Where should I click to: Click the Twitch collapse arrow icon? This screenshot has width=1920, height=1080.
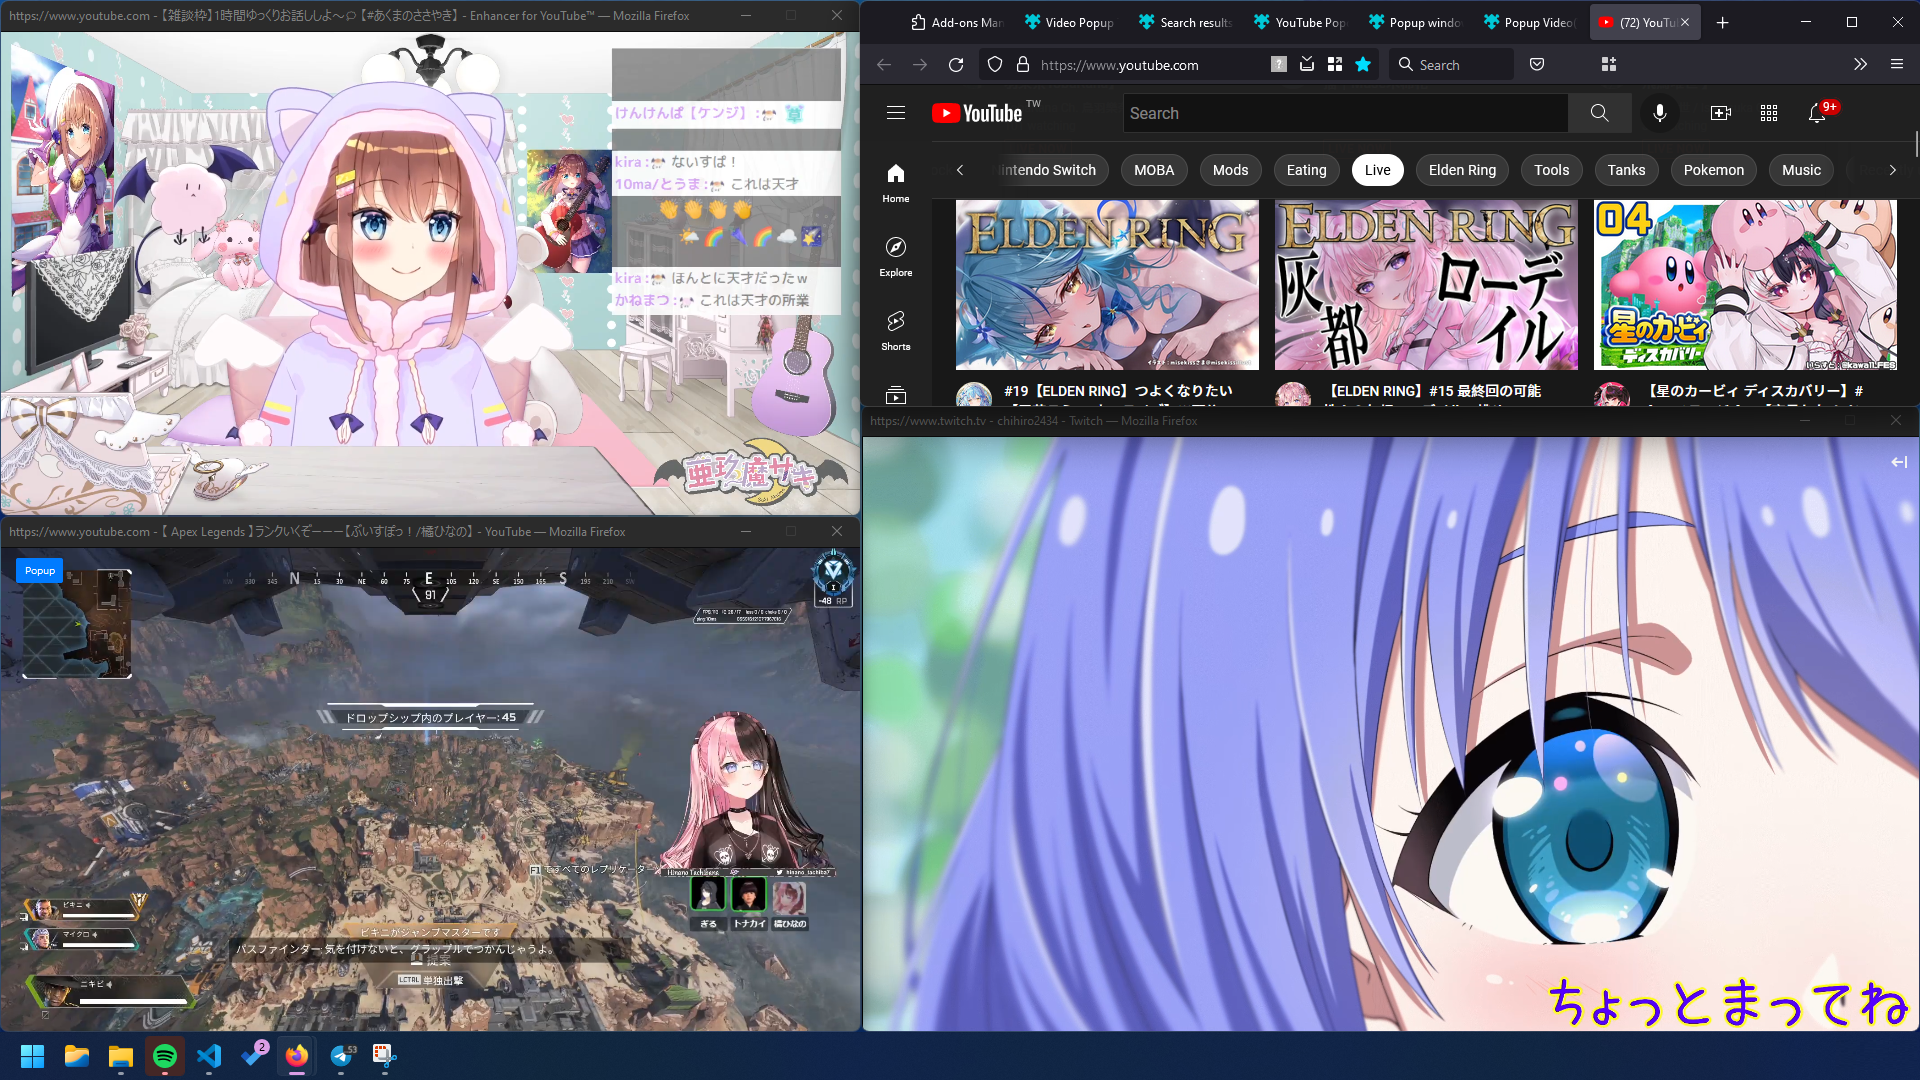[1898, 462]
